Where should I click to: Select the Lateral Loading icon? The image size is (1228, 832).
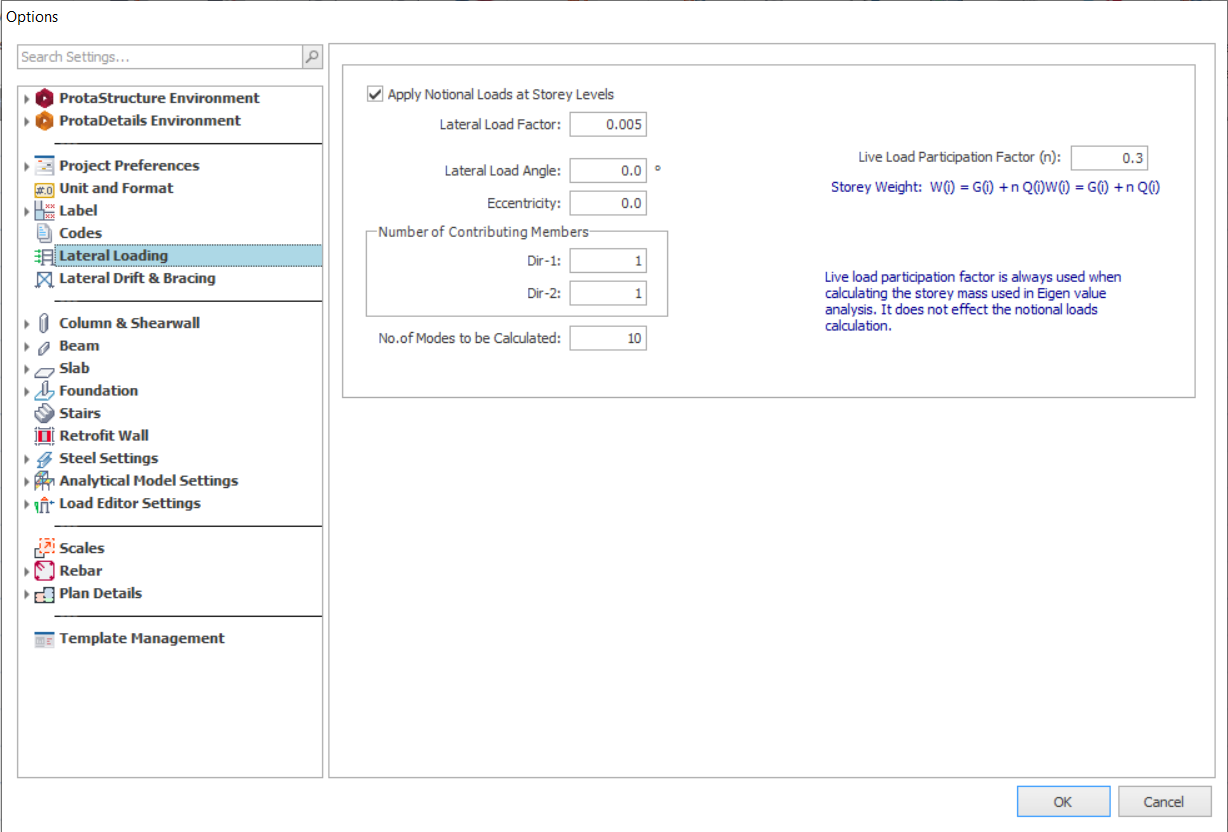[x=42, y=255]
